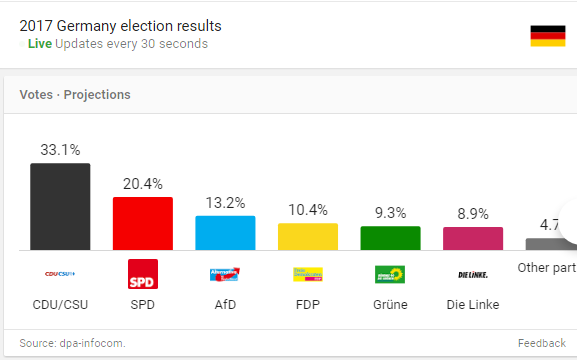Image resolution: width=577 pixels, height=360 pixels.
Task: Click the round next arrow at chart edge
Action: click(x=570, y=221)
